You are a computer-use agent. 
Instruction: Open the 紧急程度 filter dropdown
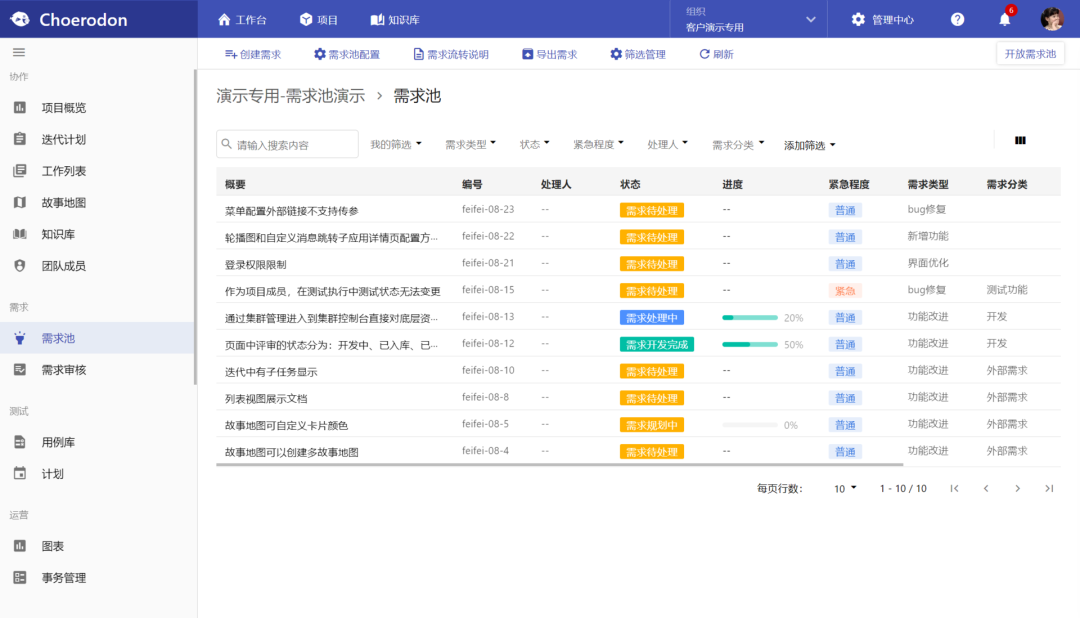coord(598,144)
